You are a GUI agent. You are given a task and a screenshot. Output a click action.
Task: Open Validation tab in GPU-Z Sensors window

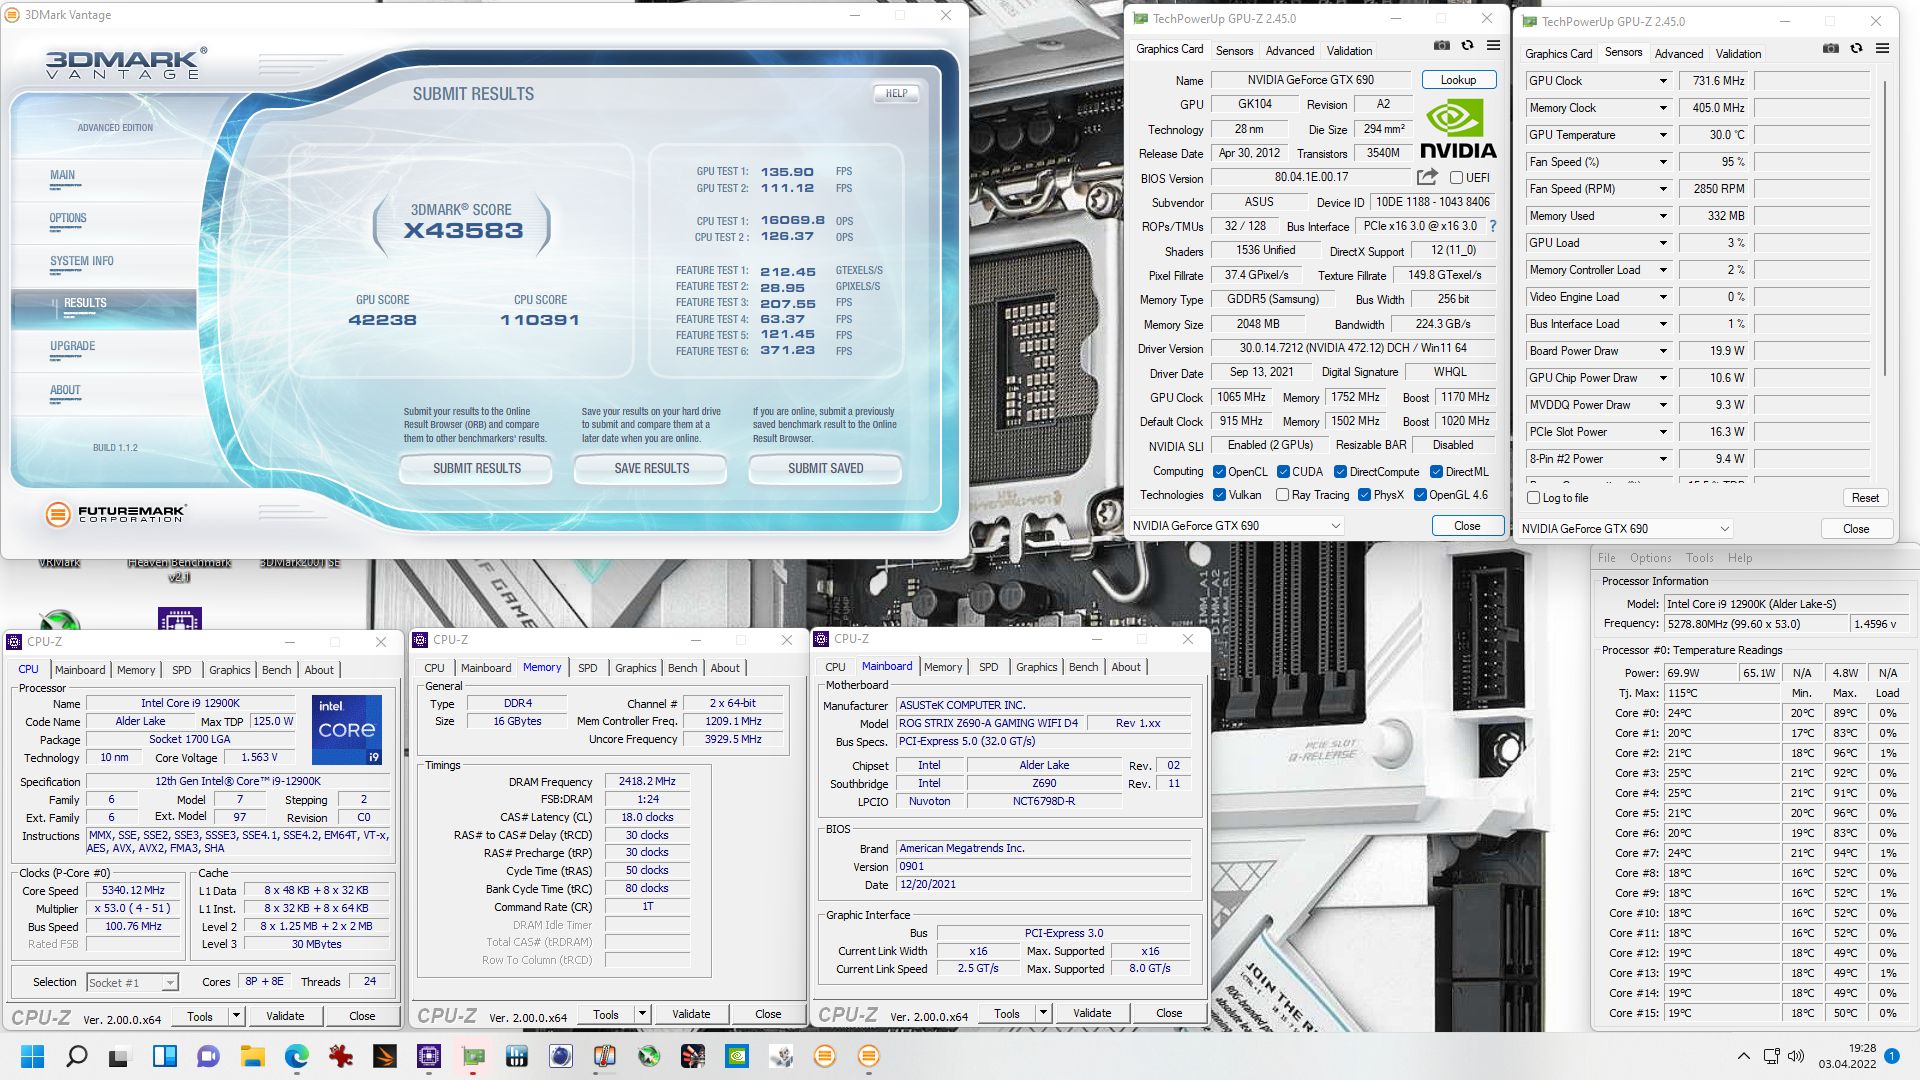click(x=1738, y=54)
